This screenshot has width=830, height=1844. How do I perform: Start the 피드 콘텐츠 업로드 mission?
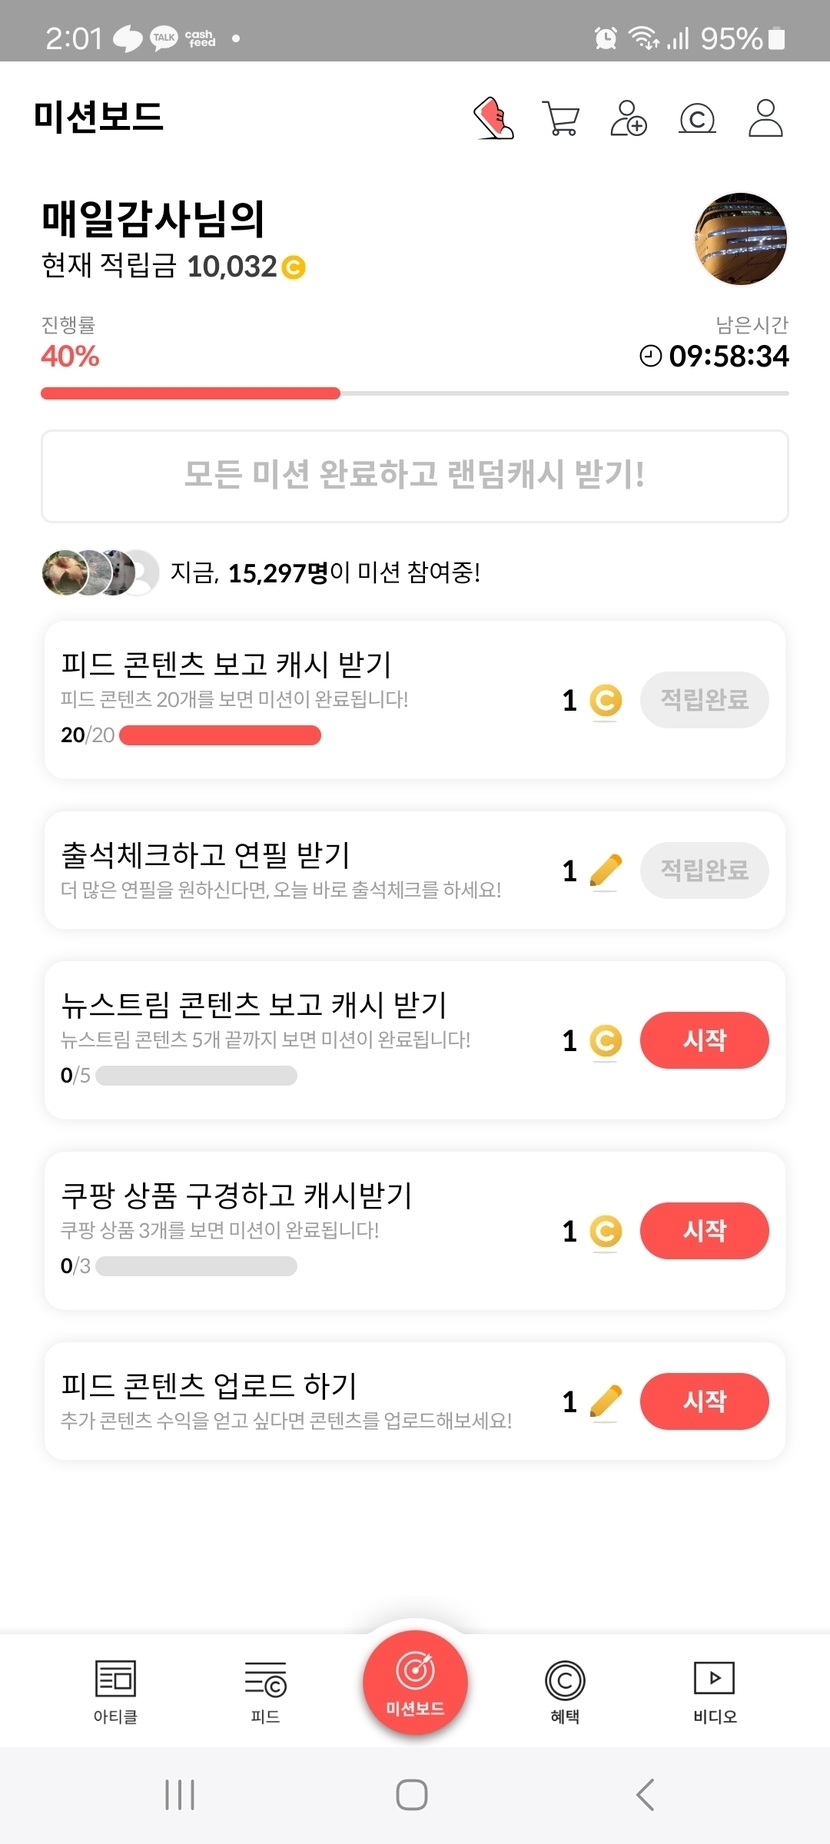pyautogui.click(x=704, y=1401)
